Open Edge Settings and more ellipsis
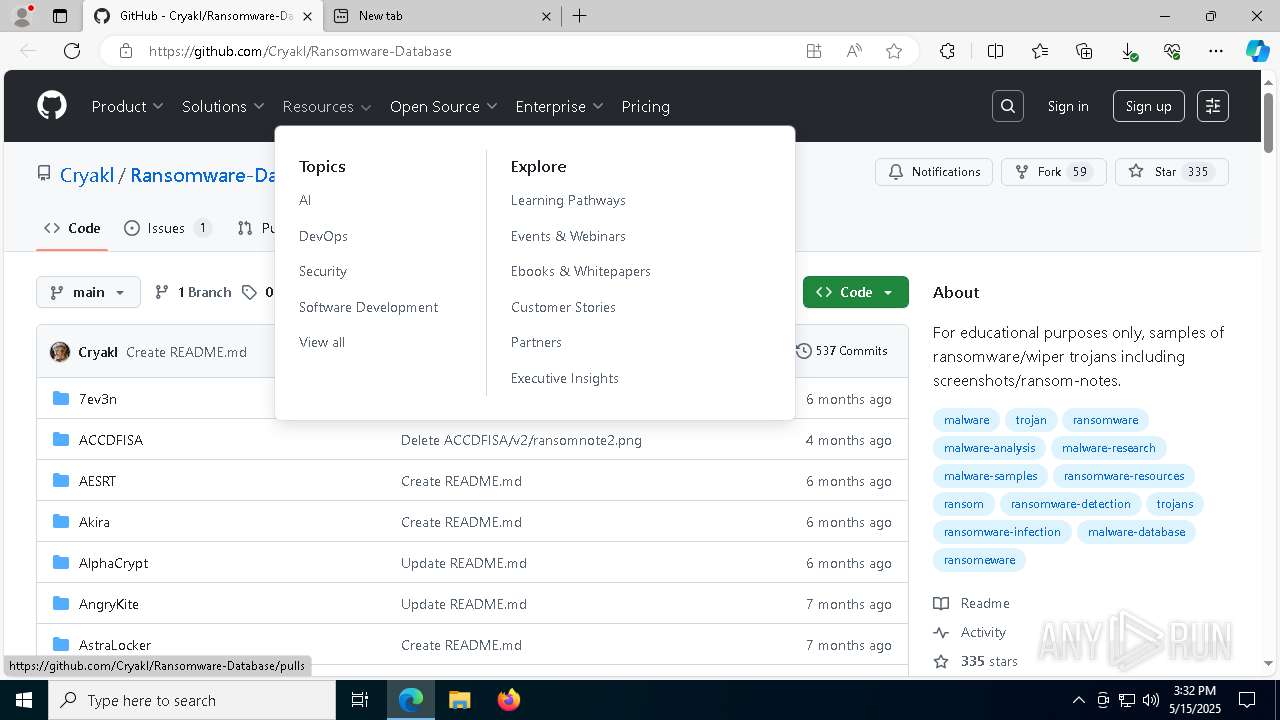This screenshot has height=720, width=1280. (x=1216, y=51)
